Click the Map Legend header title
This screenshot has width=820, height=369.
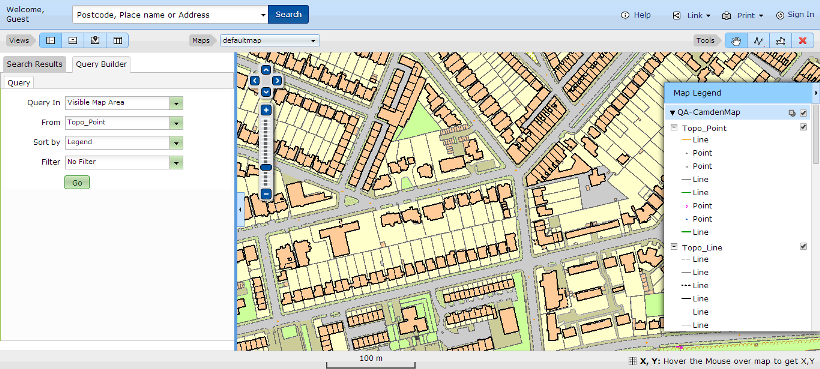(x=697, y=93)
